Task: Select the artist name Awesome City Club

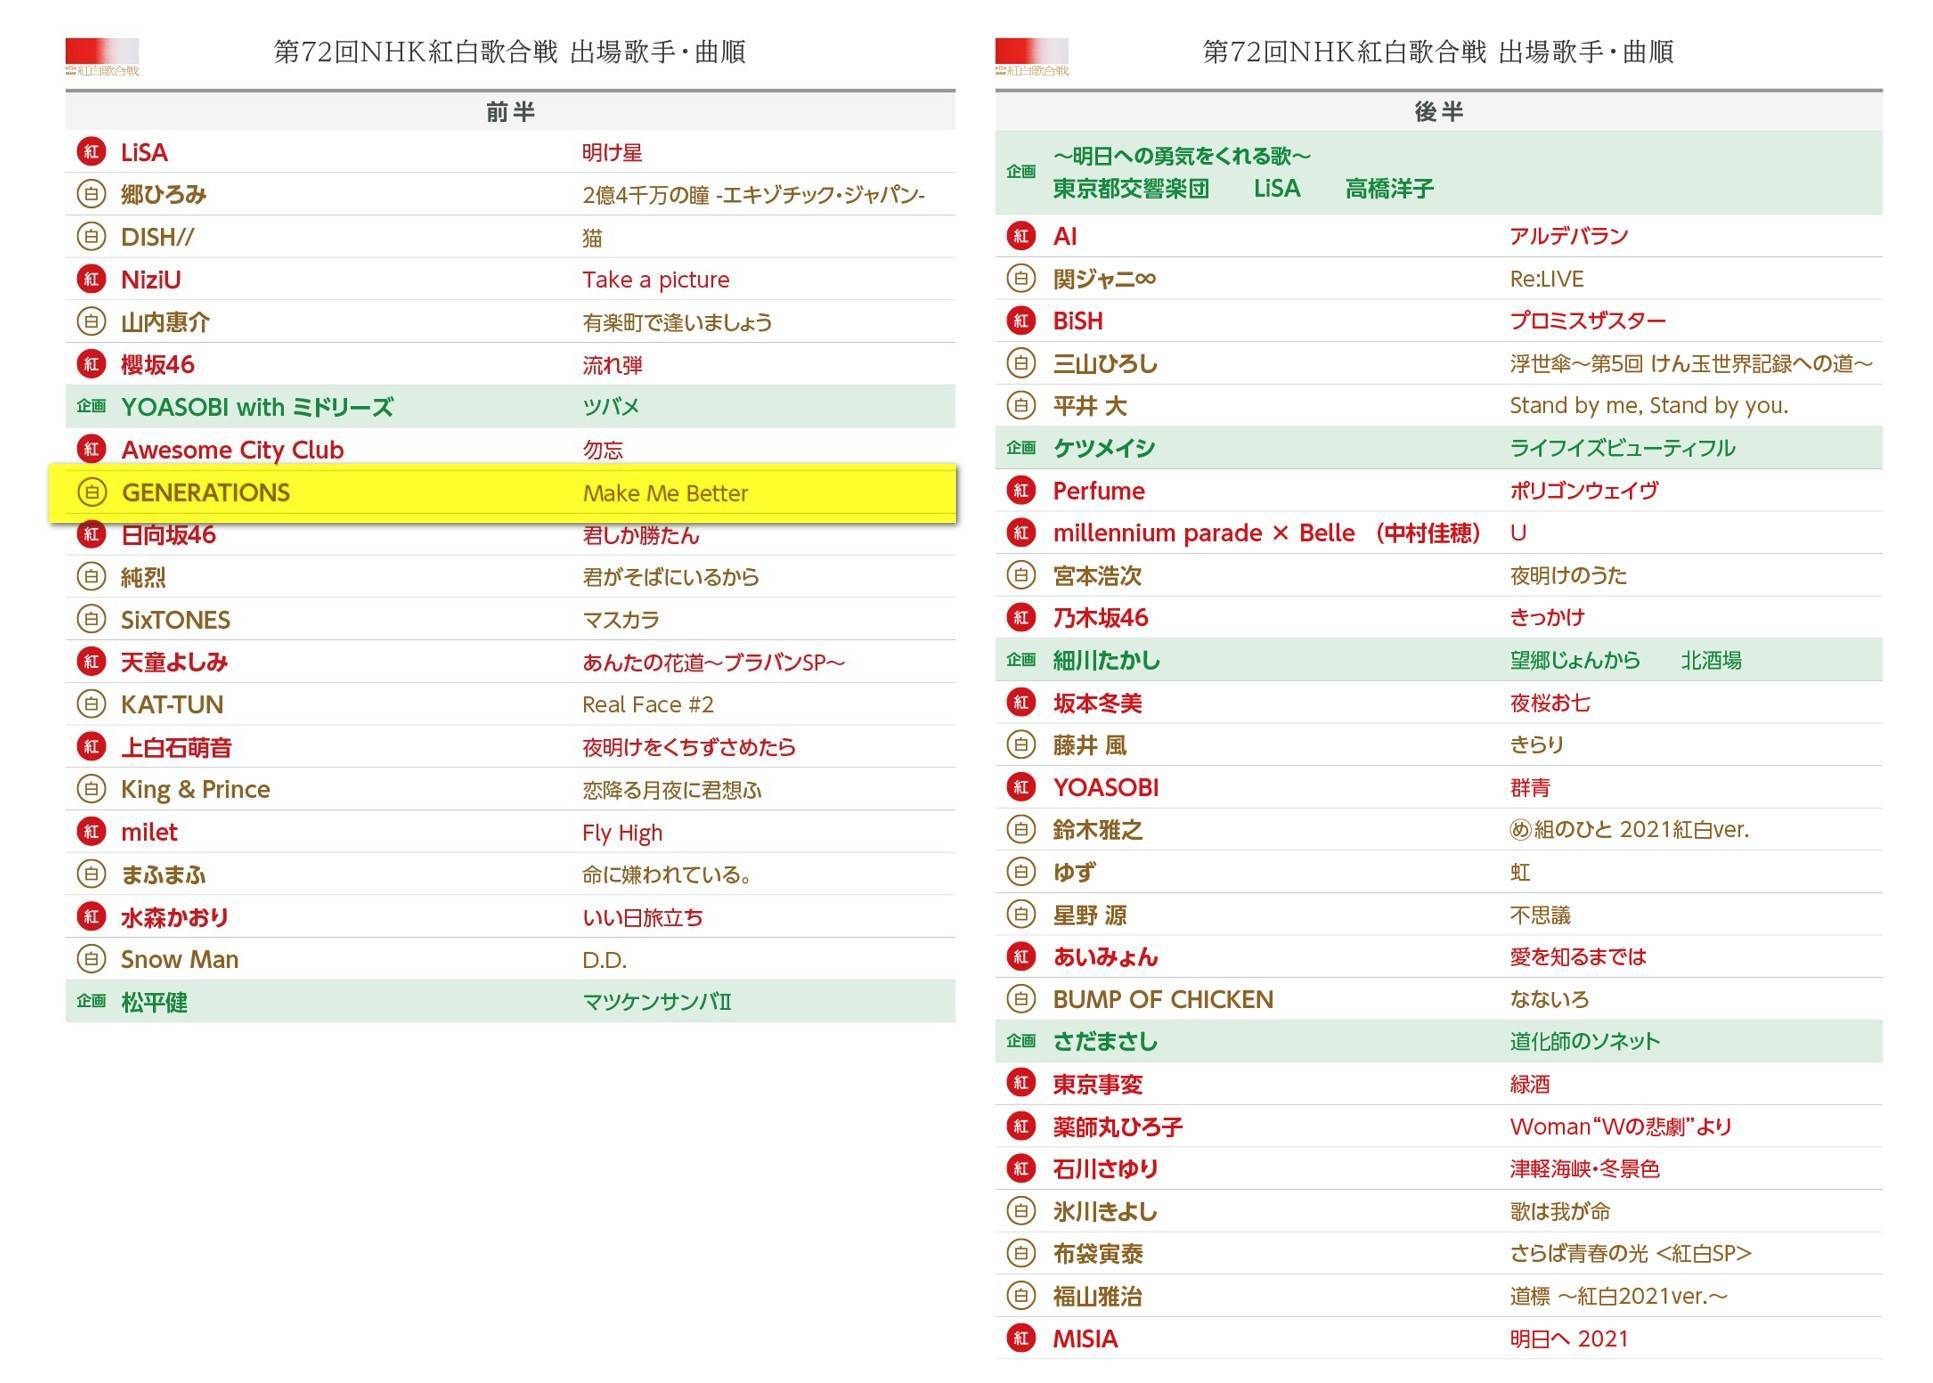Action: 232,450
